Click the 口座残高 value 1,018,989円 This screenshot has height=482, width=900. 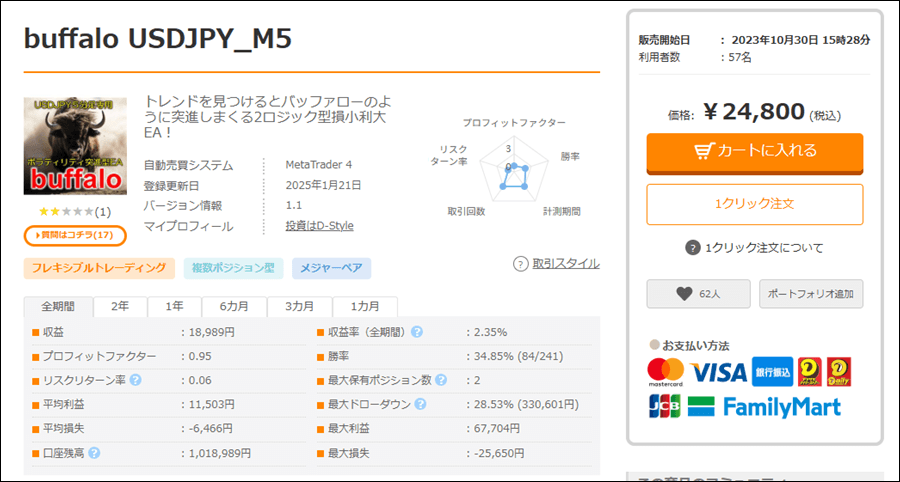[219, 453]
